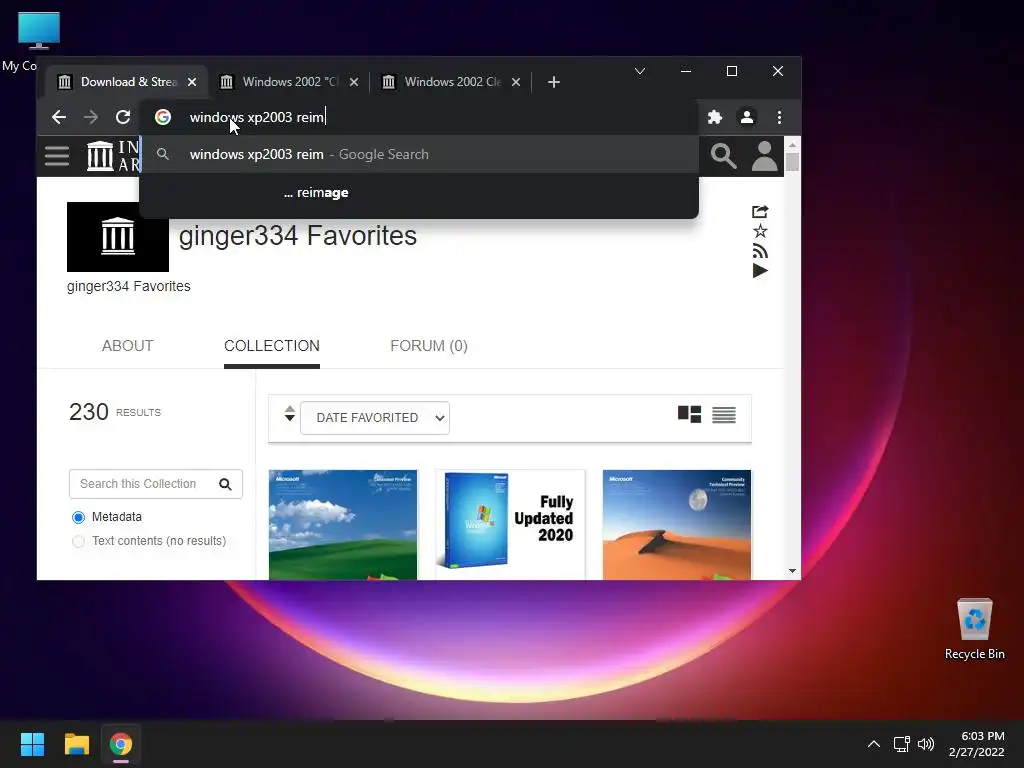The width and height of the screenshot is (1024, 768).
Task: Click the vertical scrollbar thumb
Action: pyautogui.click(x=792, y=162)
